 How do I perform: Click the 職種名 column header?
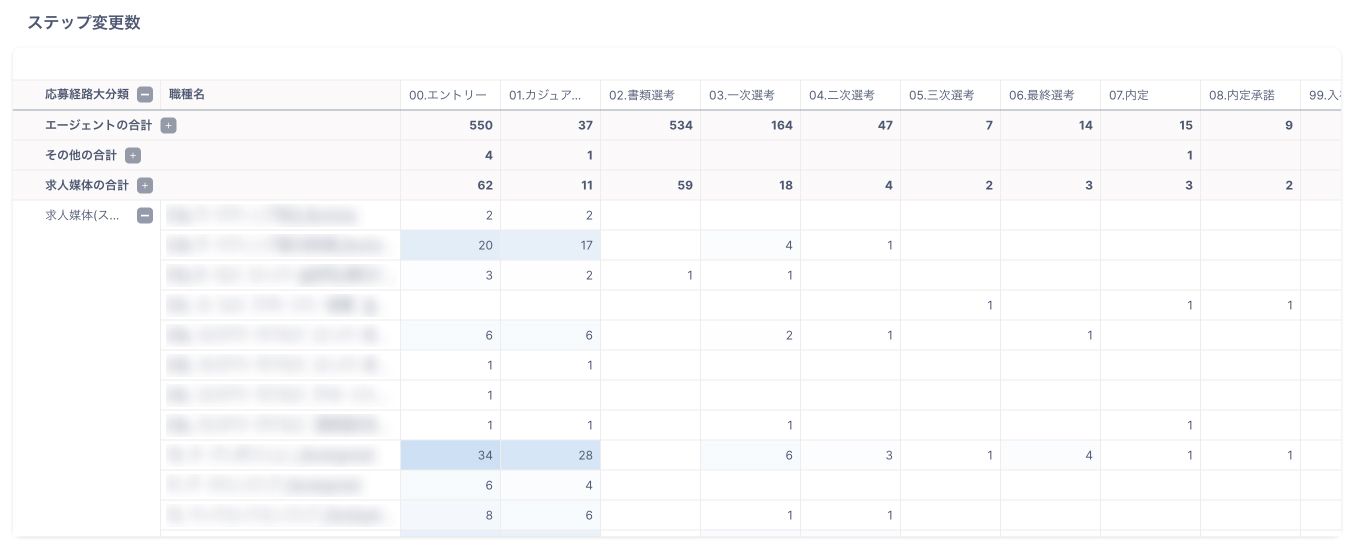(188, 95)
